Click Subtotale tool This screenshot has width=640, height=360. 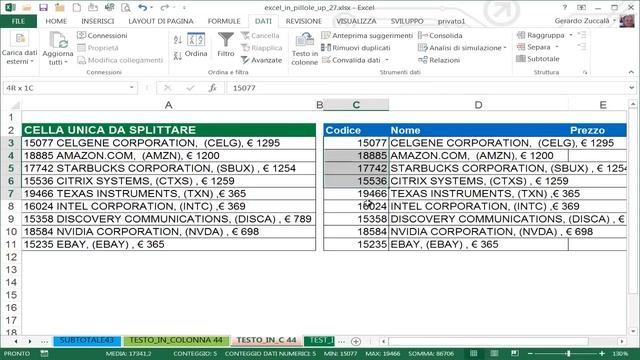(x=538, y=59)
